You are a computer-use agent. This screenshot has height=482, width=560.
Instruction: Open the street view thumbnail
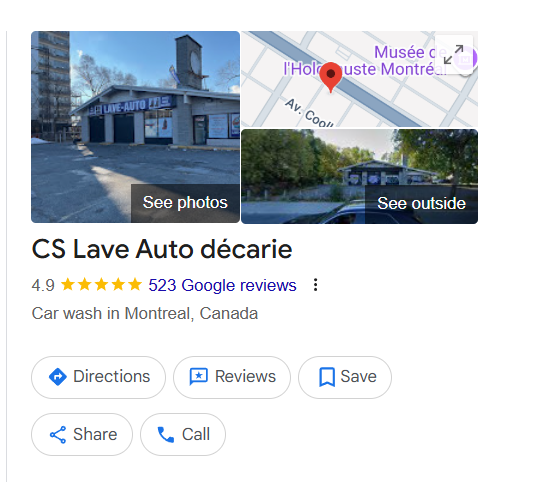pos(360,176)
